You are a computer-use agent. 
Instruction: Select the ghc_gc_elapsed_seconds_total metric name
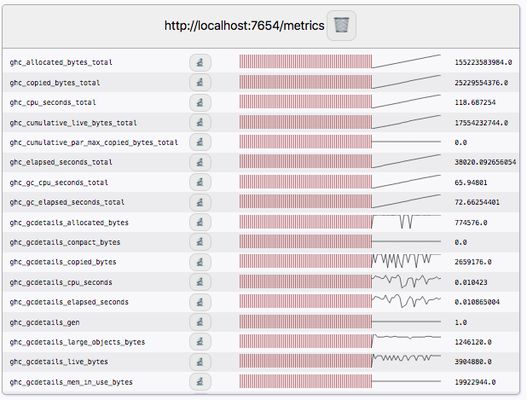coord(67,202)
